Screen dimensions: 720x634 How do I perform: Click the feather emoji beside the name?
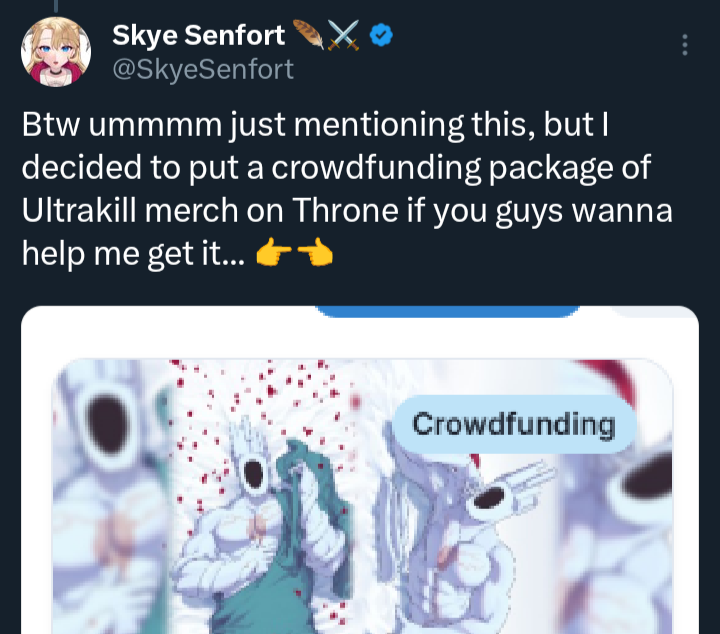308,34
